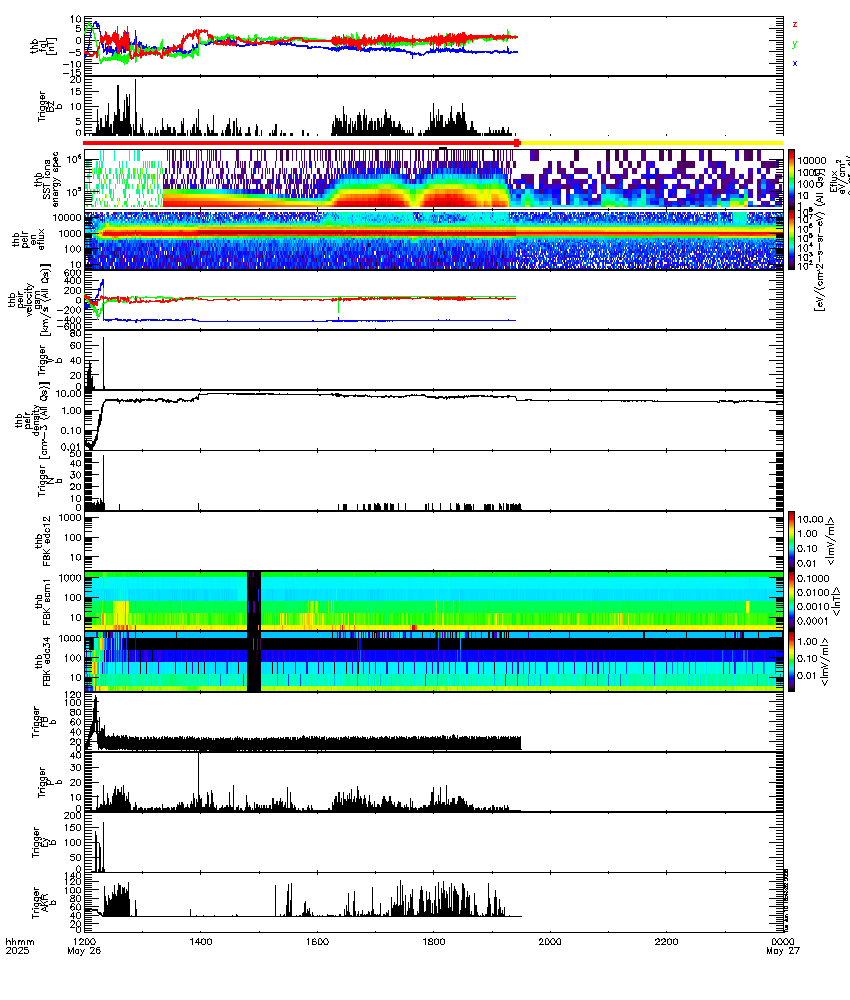Click the '<|nT|>' color bar unit label
Image resolution: width=850 pixels, height=1000 pixels.
836,601
